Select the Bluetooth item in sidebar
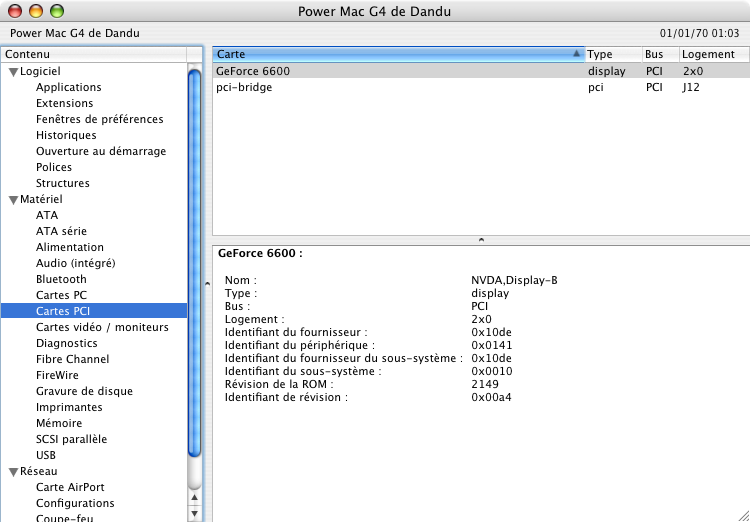 click(x=61, y=279)
